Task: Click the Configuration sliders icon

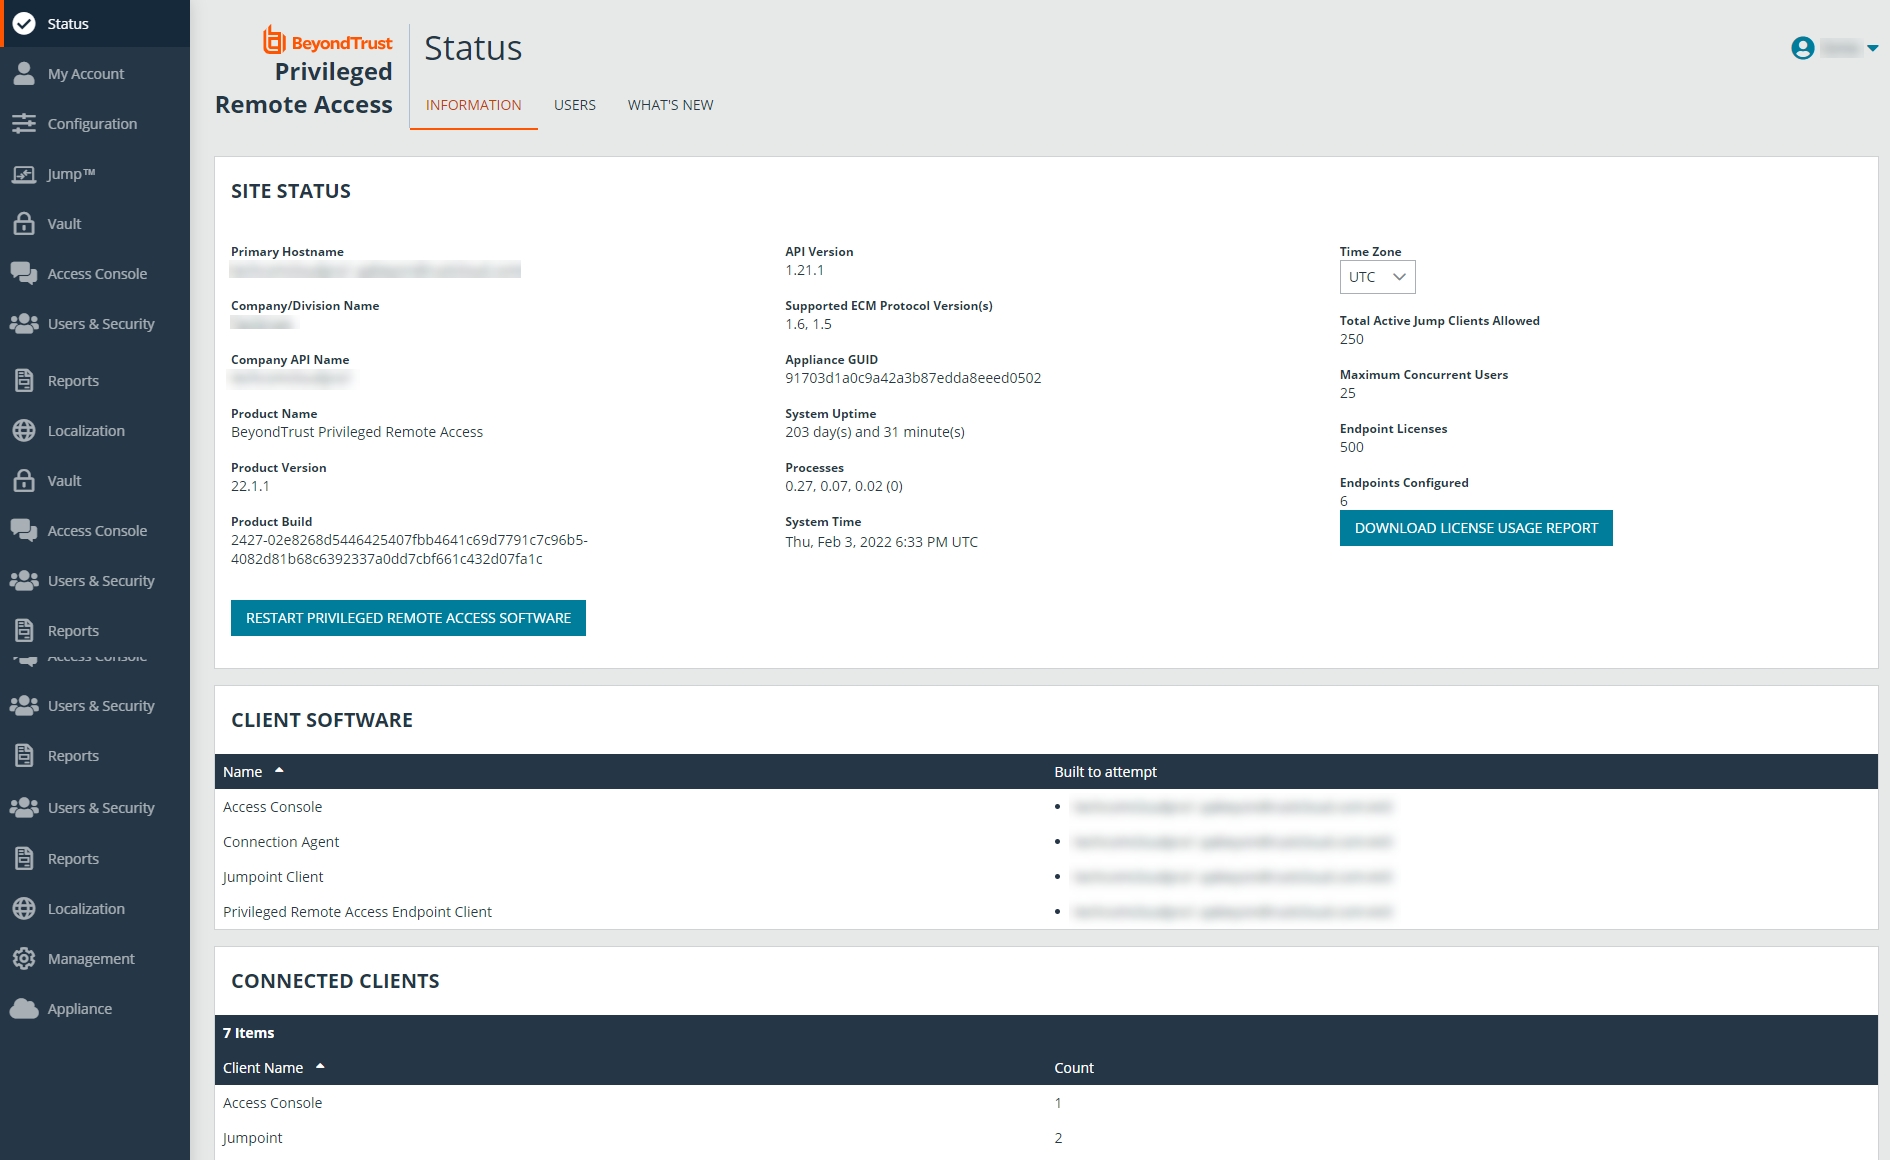Action: click(x=24, y=123)
